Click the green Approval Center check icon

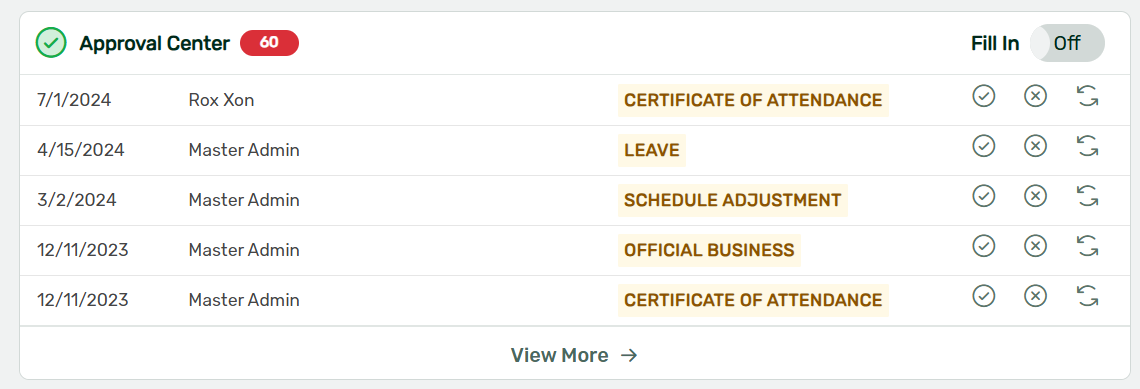(x=51, y=43)
